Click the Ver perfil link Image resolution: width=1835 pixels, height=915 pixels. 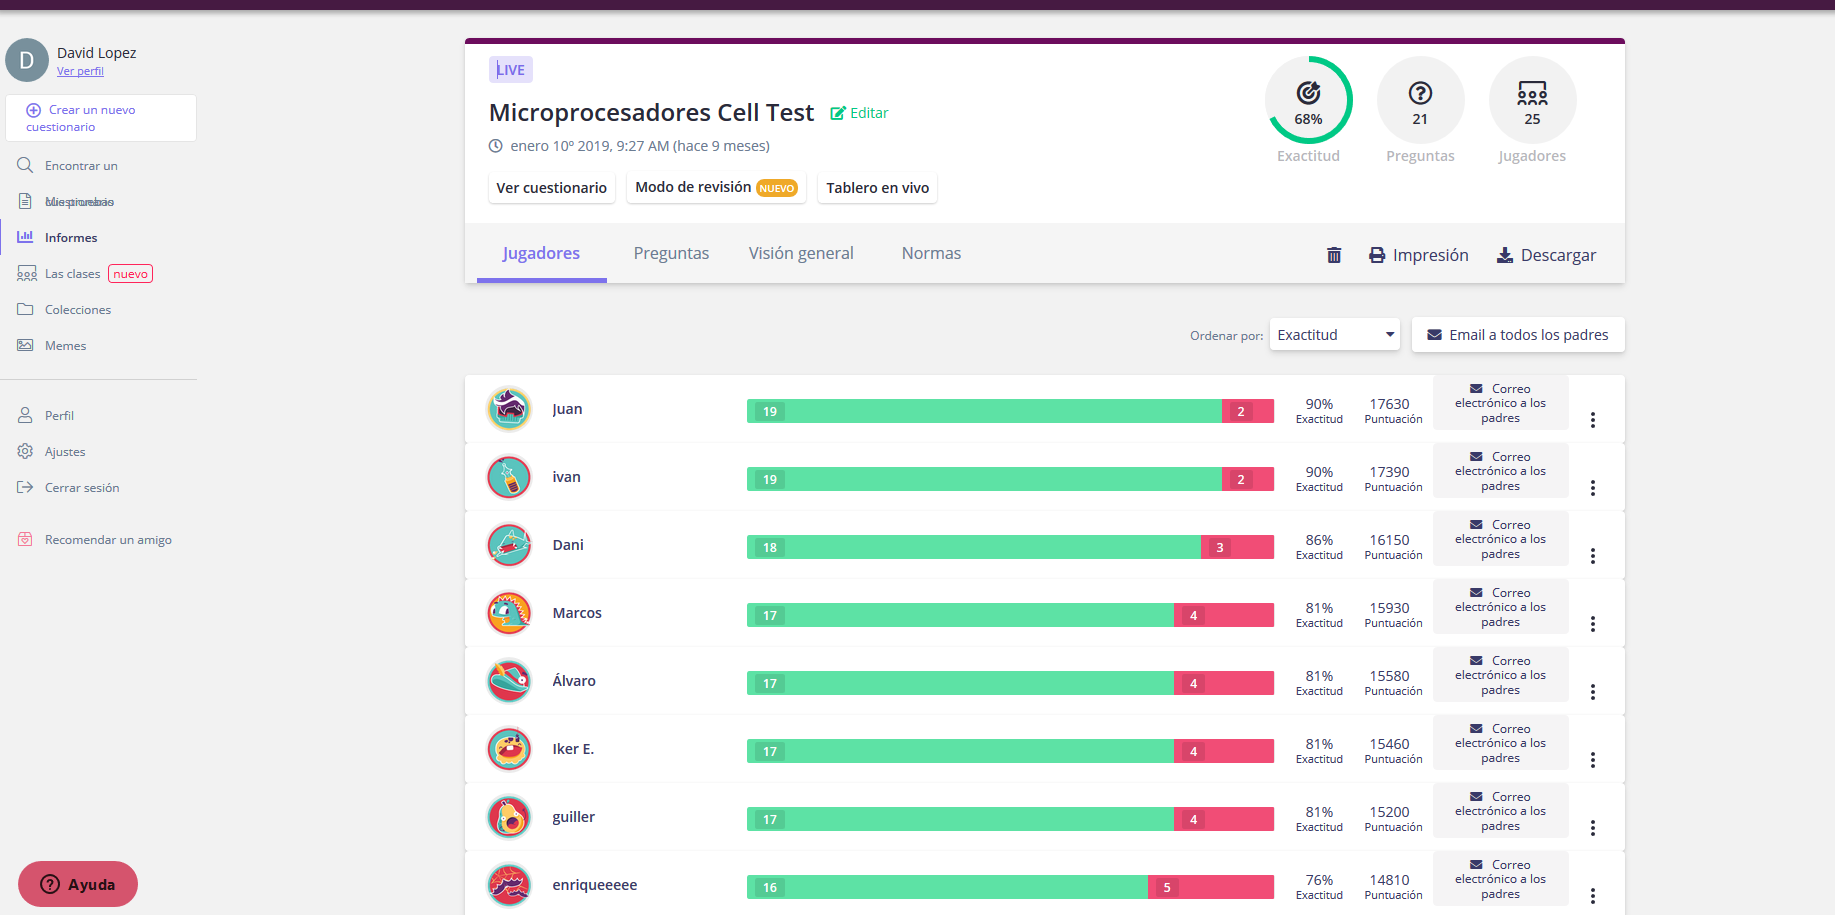[x=80, y=71]
